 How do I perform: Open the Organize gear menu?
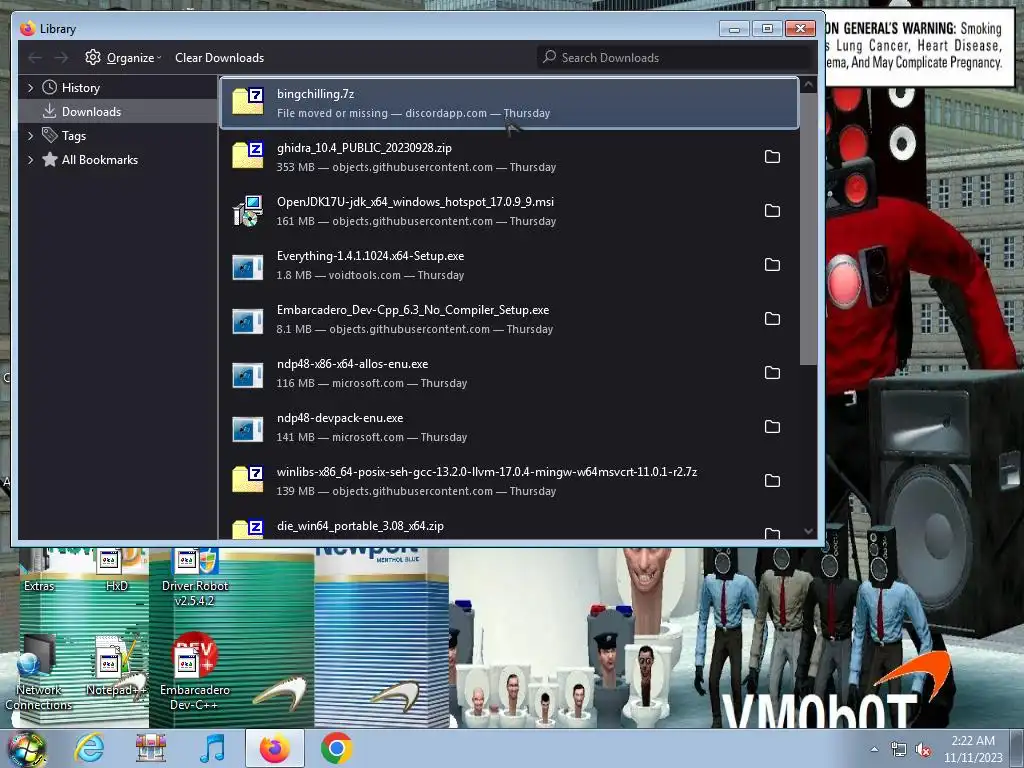tap(123, 57)
